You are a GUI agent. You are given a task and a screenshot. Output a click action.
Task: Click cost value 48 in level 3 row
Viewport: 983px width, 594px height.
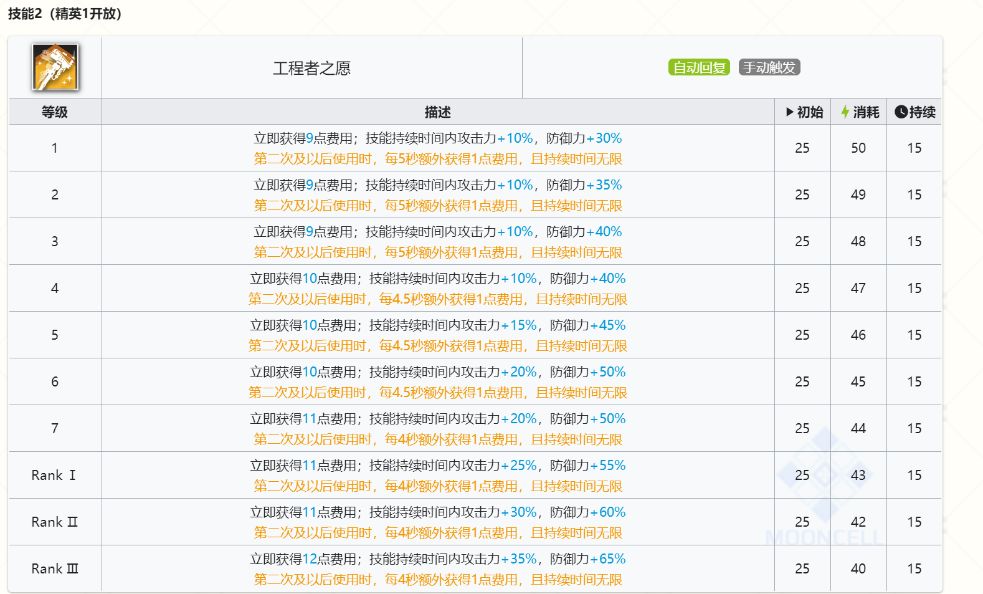pos(858,241)
